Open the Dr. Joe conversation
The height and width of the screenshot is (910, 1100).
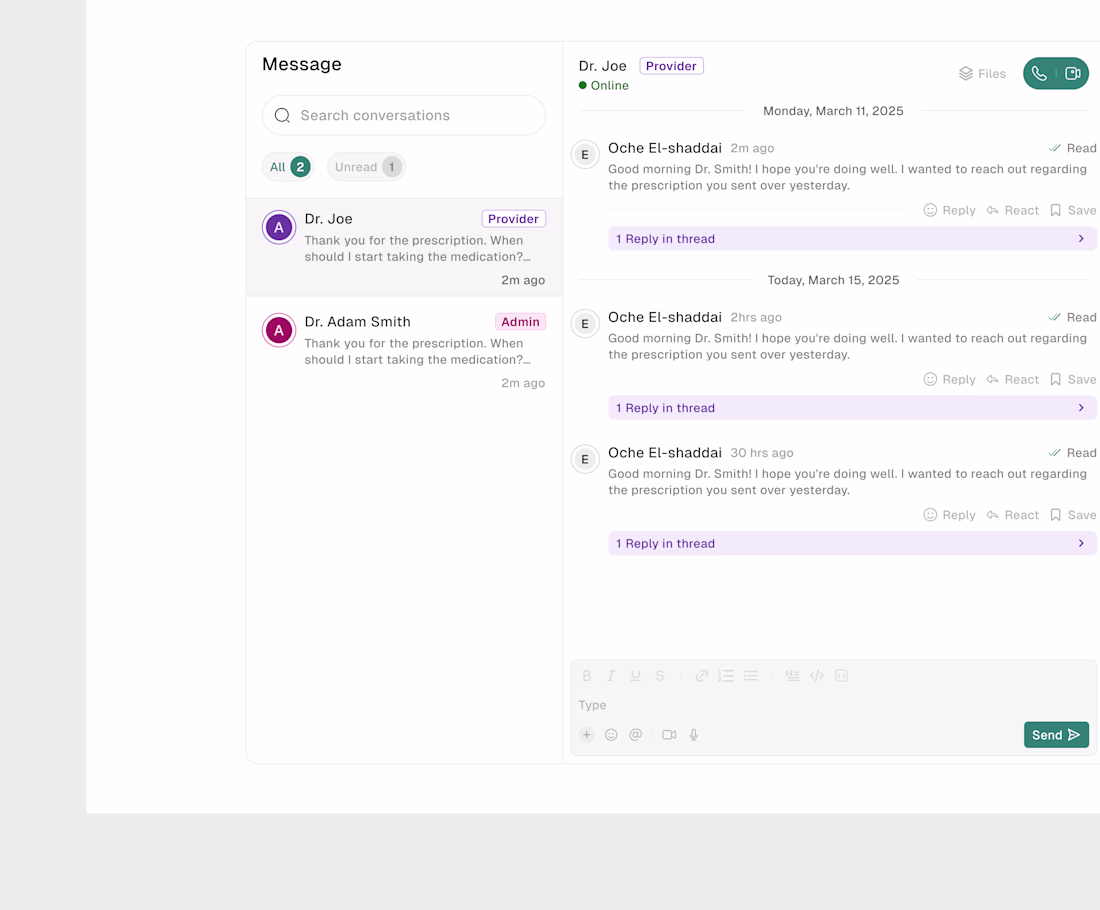pyautogui.click(x=404, y=247)
